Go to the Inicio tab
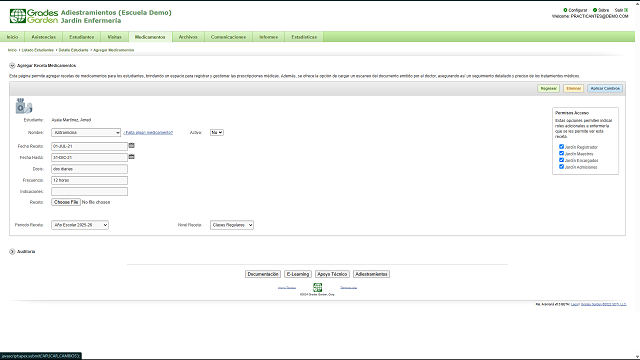640x360 pixels. (12, 37)
